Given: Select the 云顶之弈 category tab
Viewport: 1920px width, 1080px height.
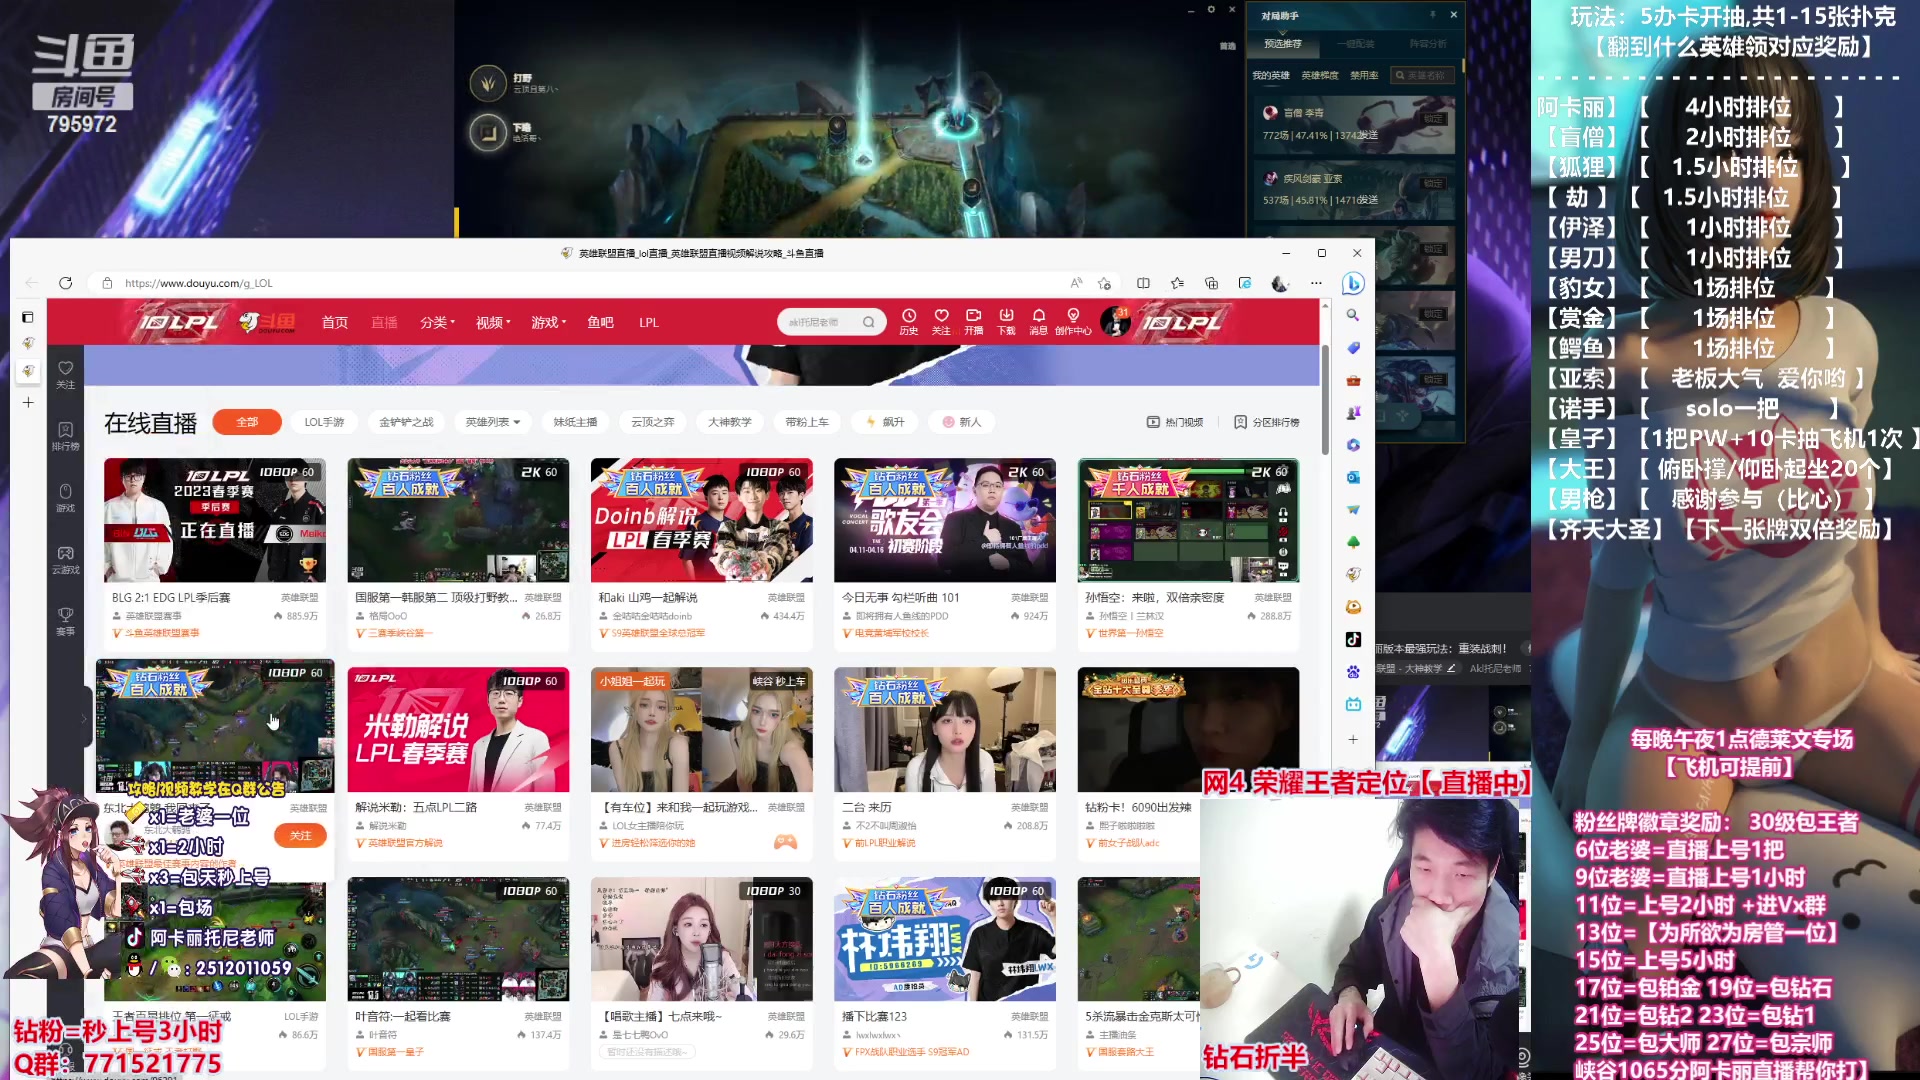Looking at the screenshot, I should point(652,422).
